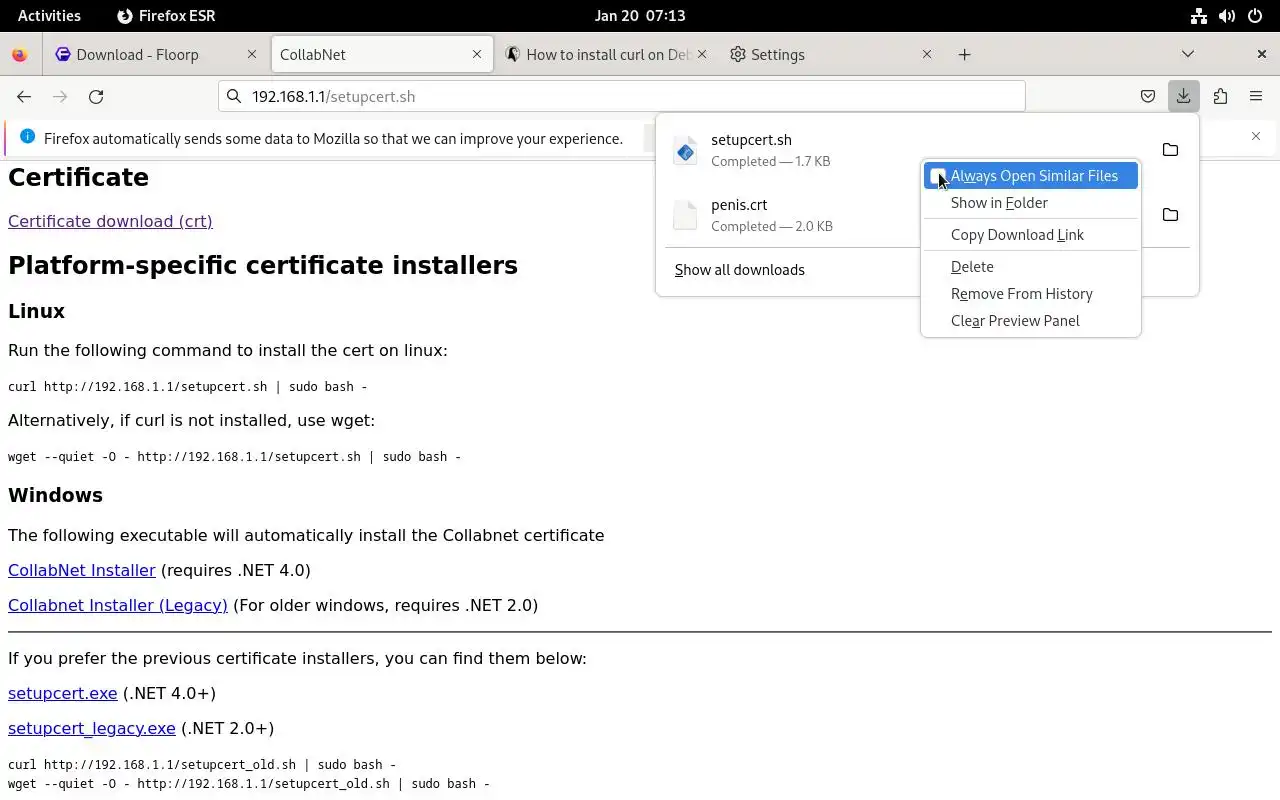Switch to the Settings tab
The image size is (1280, 800).
coord(831,54)
